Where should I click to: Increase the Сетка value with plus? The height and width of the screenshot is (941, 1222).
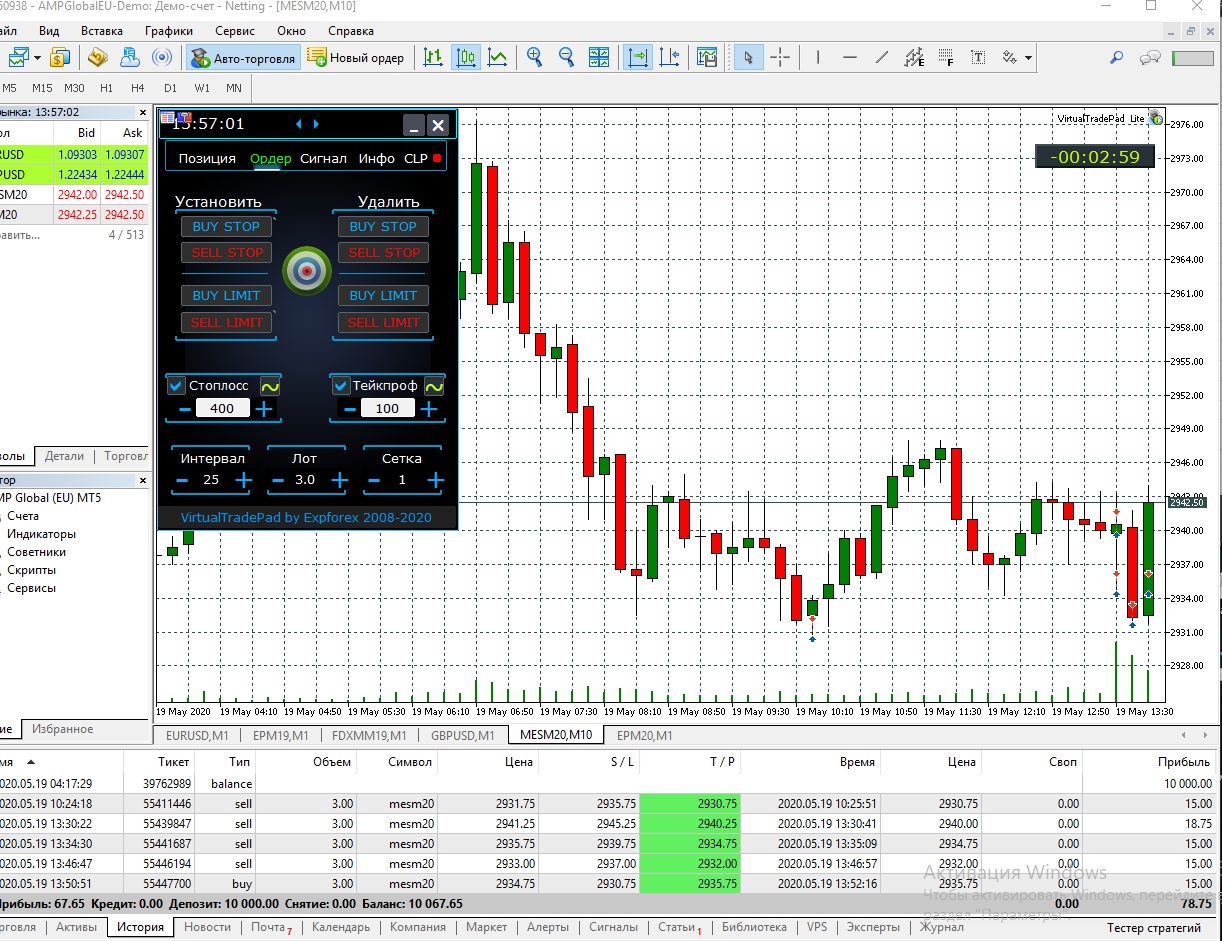pyautogui.click(x=435, y=480)
